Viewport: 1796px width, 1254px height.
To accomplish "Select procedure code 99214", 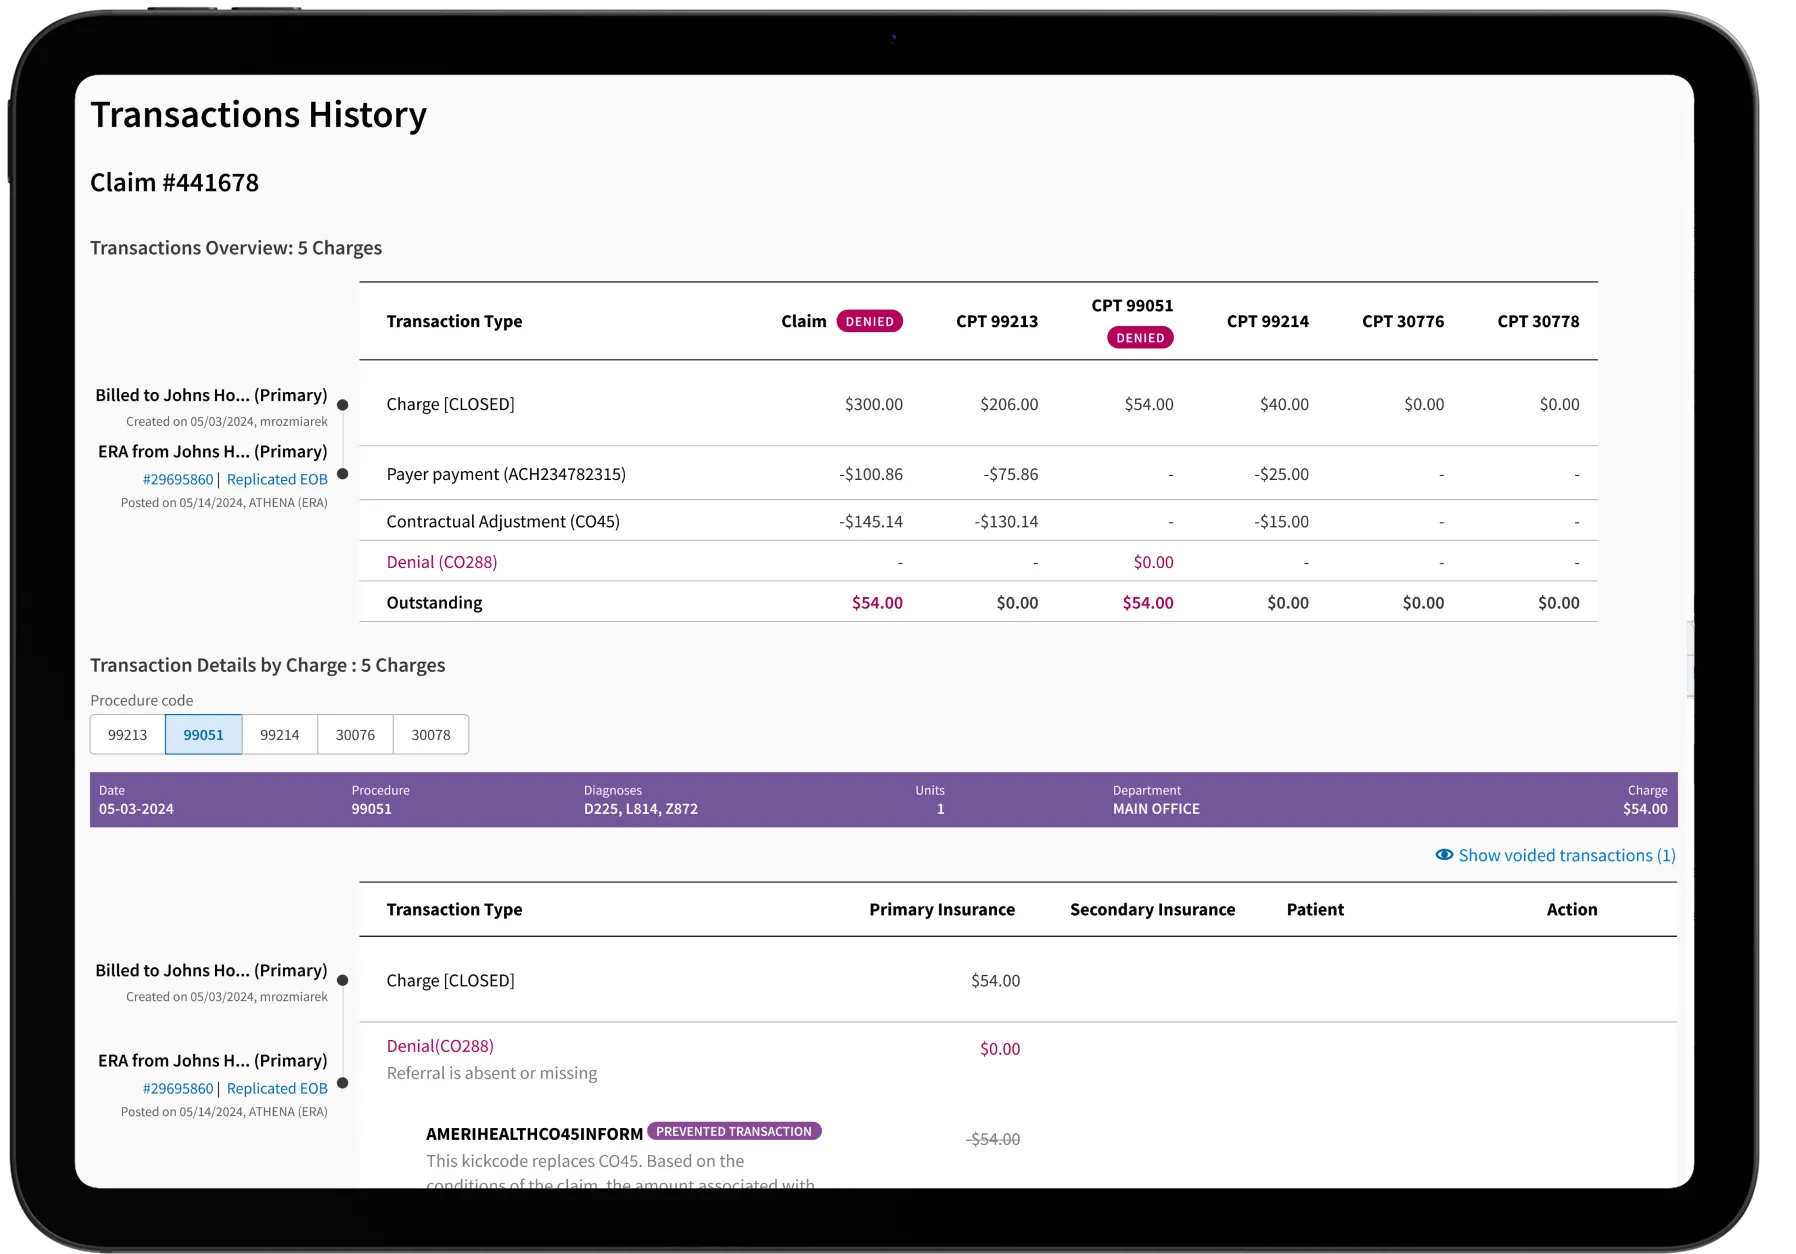I will tap(279, 734).
